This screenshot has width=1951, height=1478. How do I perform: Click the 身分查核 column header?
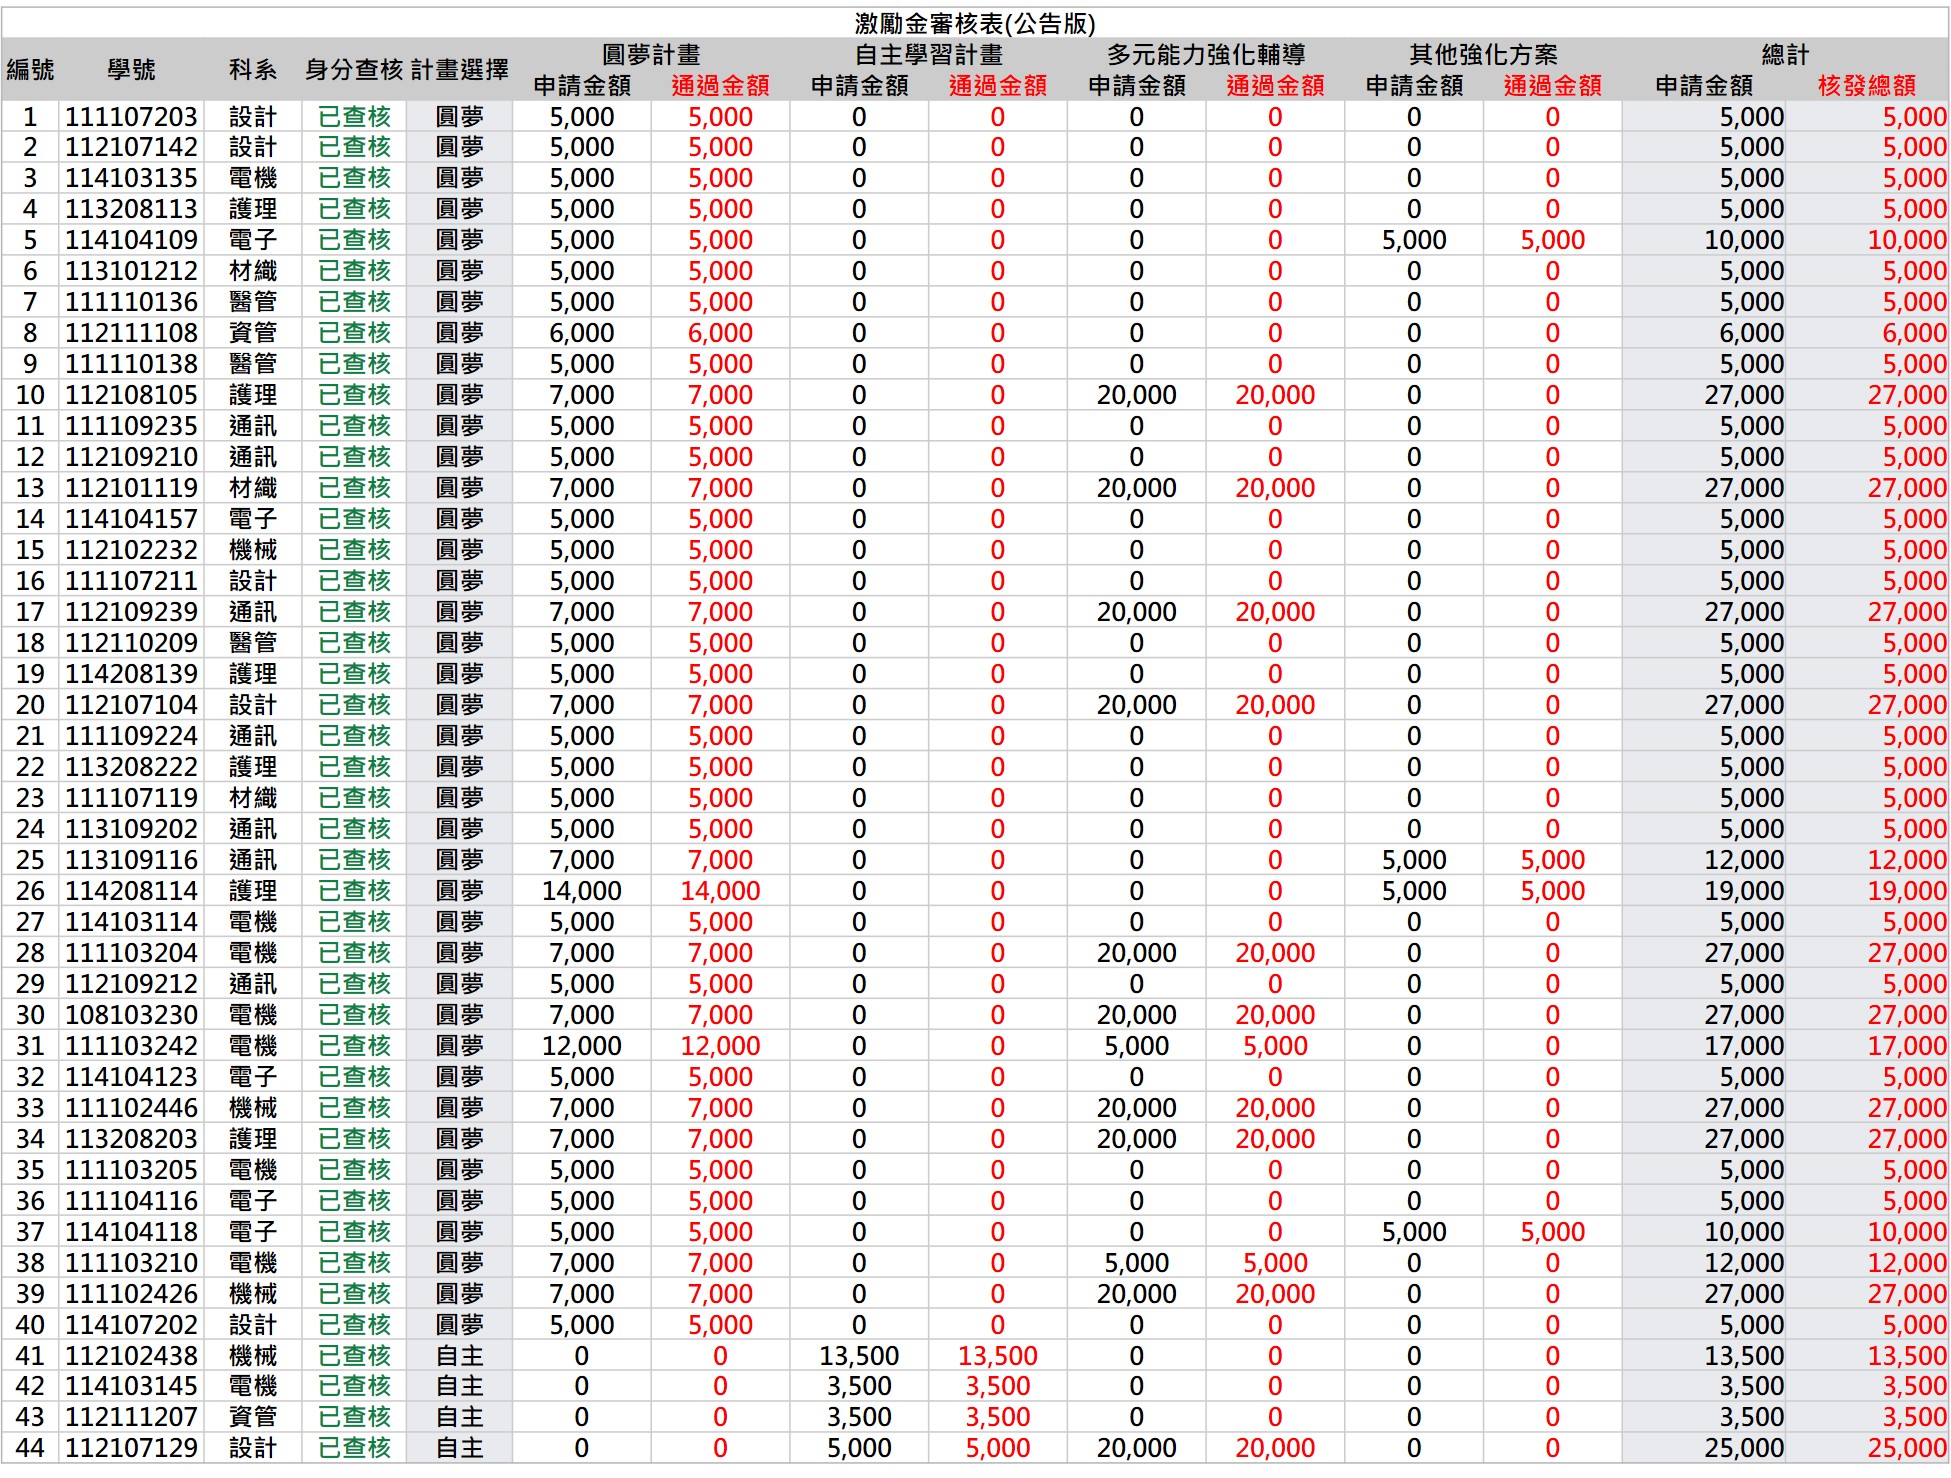(354, 70)
